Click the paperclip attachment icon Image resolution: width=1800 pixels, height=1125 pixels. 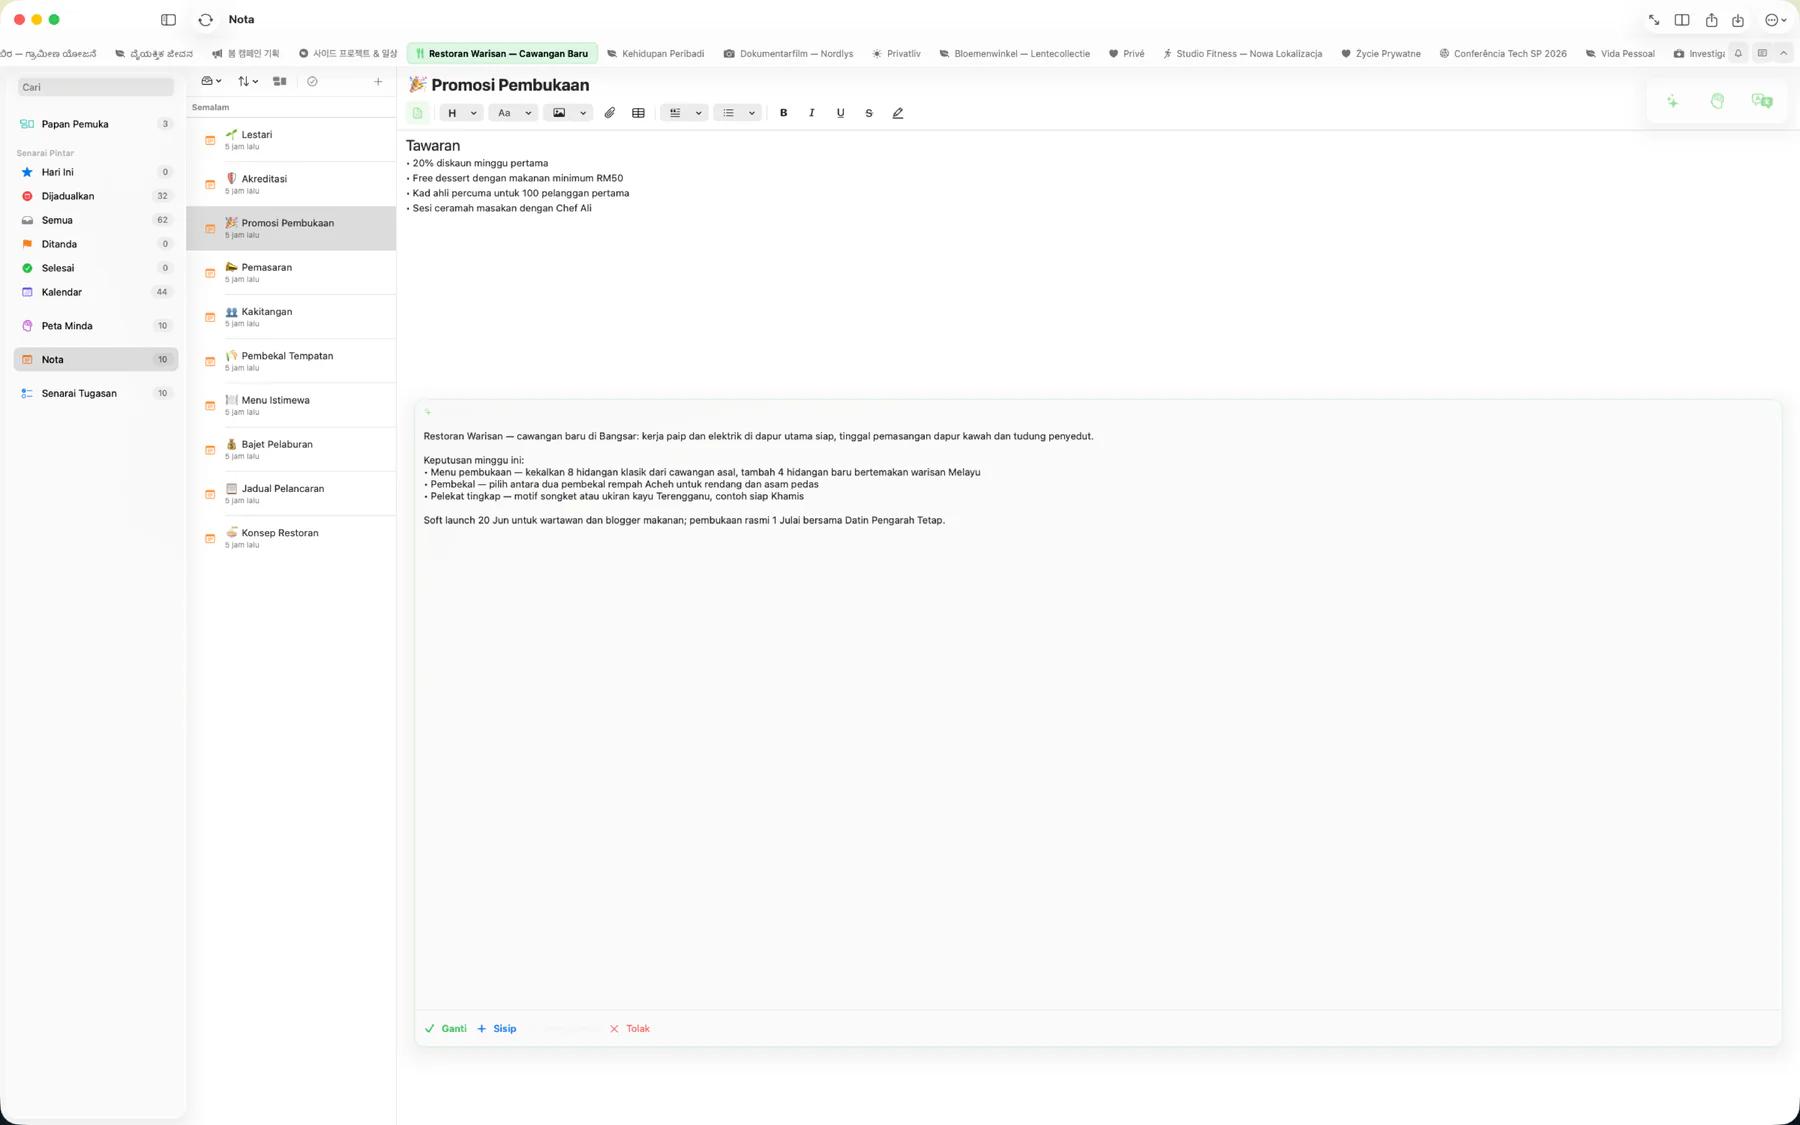[610, 113]
